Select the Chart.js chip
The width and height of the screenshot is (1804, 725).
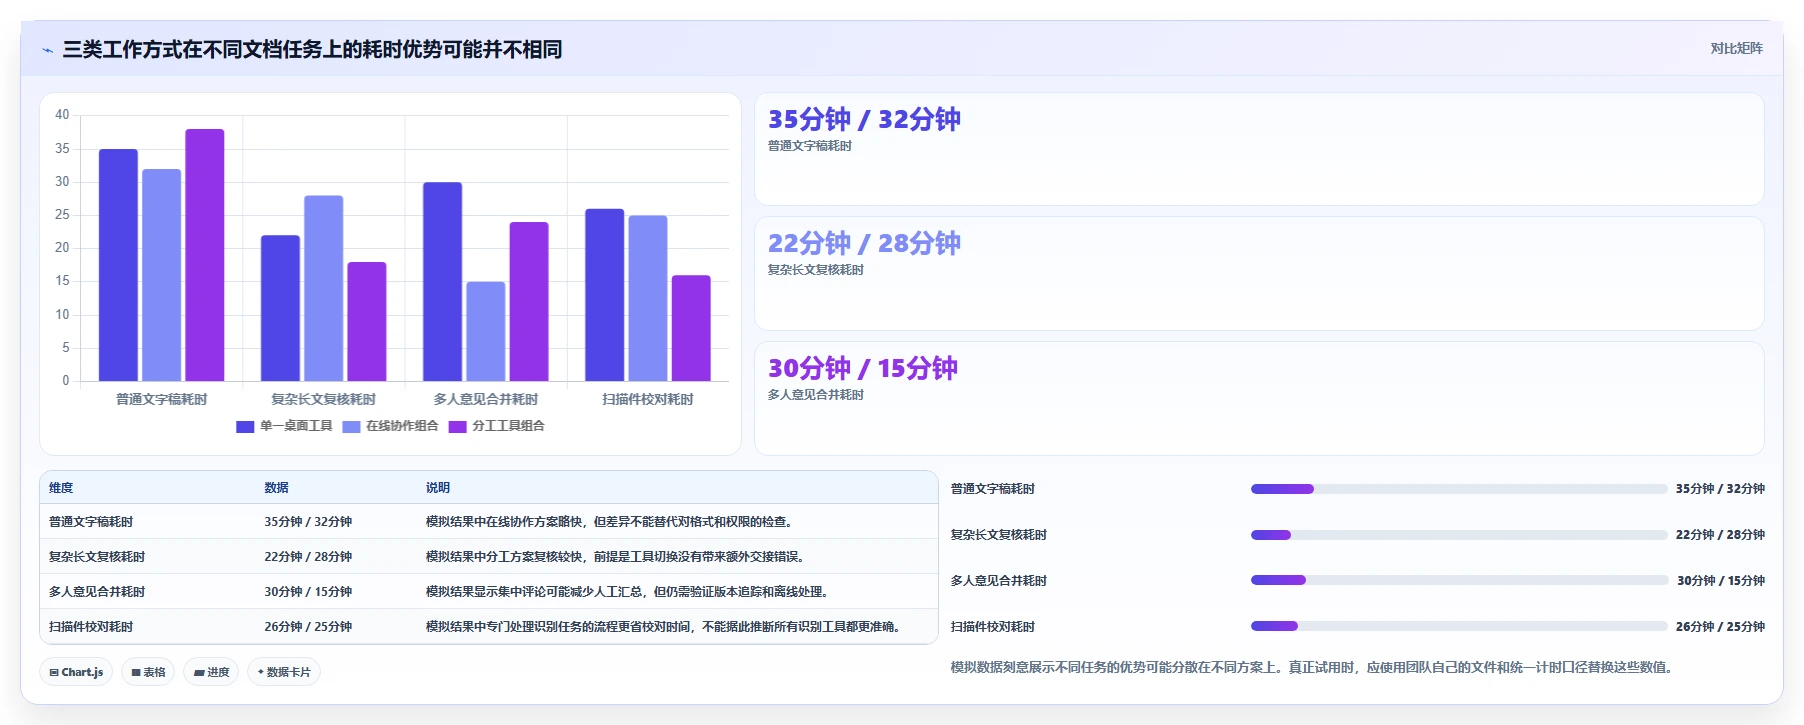tap(76, 672)
